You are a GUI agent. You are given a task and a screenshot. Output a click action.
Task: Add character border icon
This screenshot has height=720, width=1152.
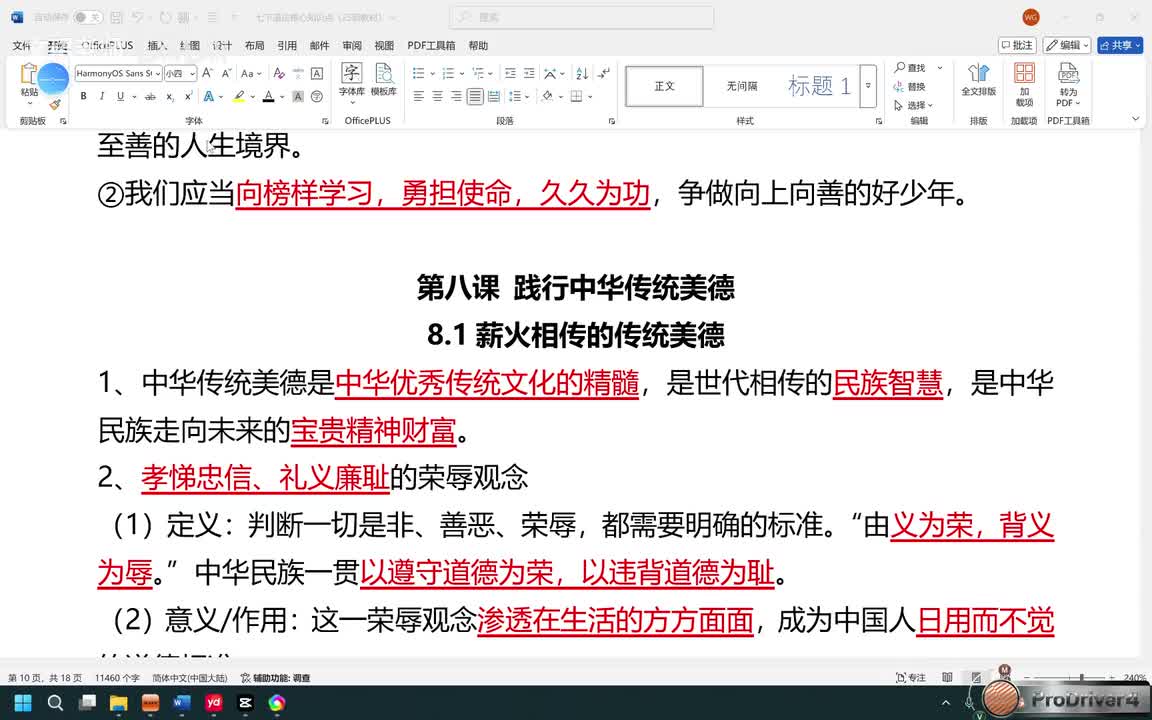coord(317,73)
